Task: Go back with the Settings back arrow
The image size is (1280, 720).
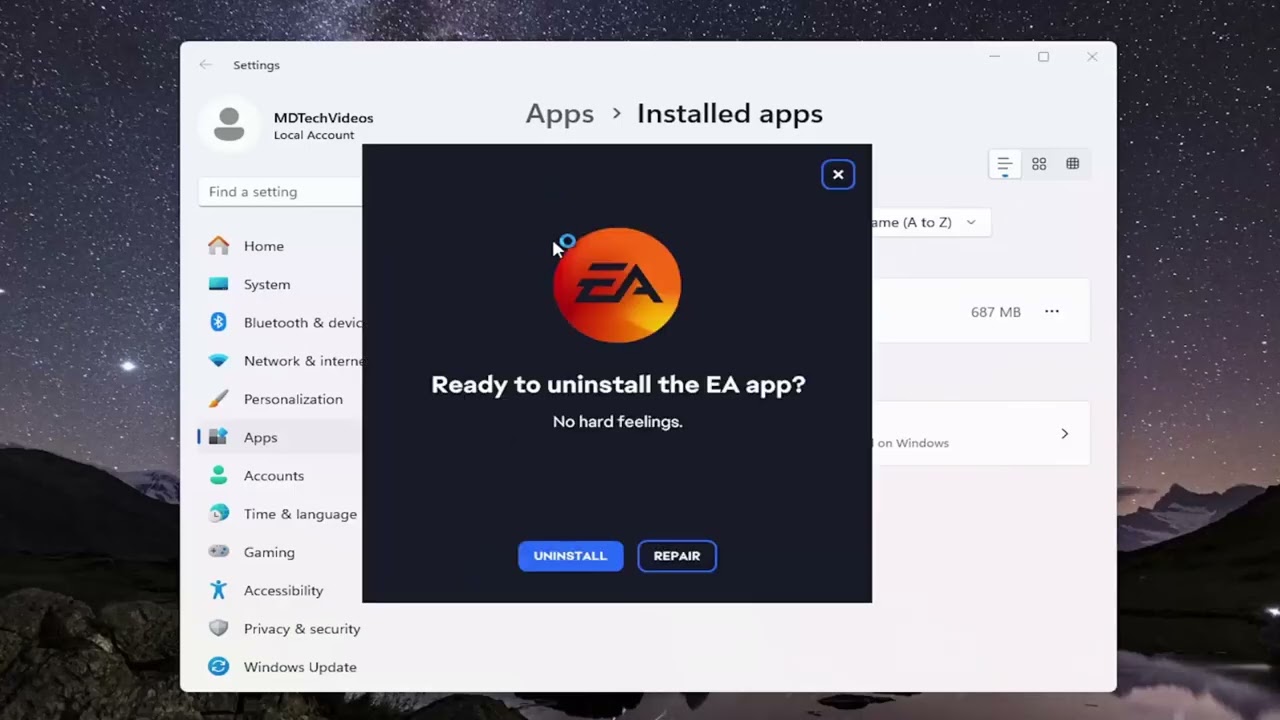Action: (x=205, y=65)
